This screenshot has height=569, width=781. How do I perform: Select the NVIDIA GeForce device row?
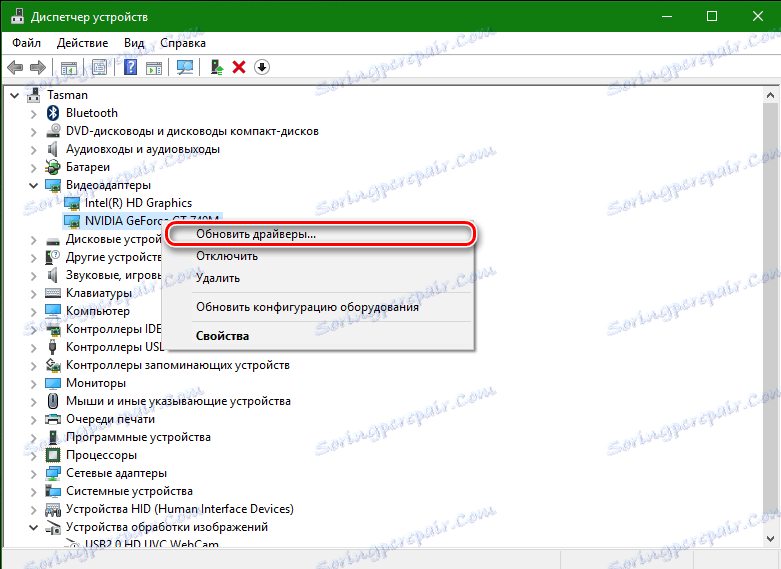tap(142, 220)
